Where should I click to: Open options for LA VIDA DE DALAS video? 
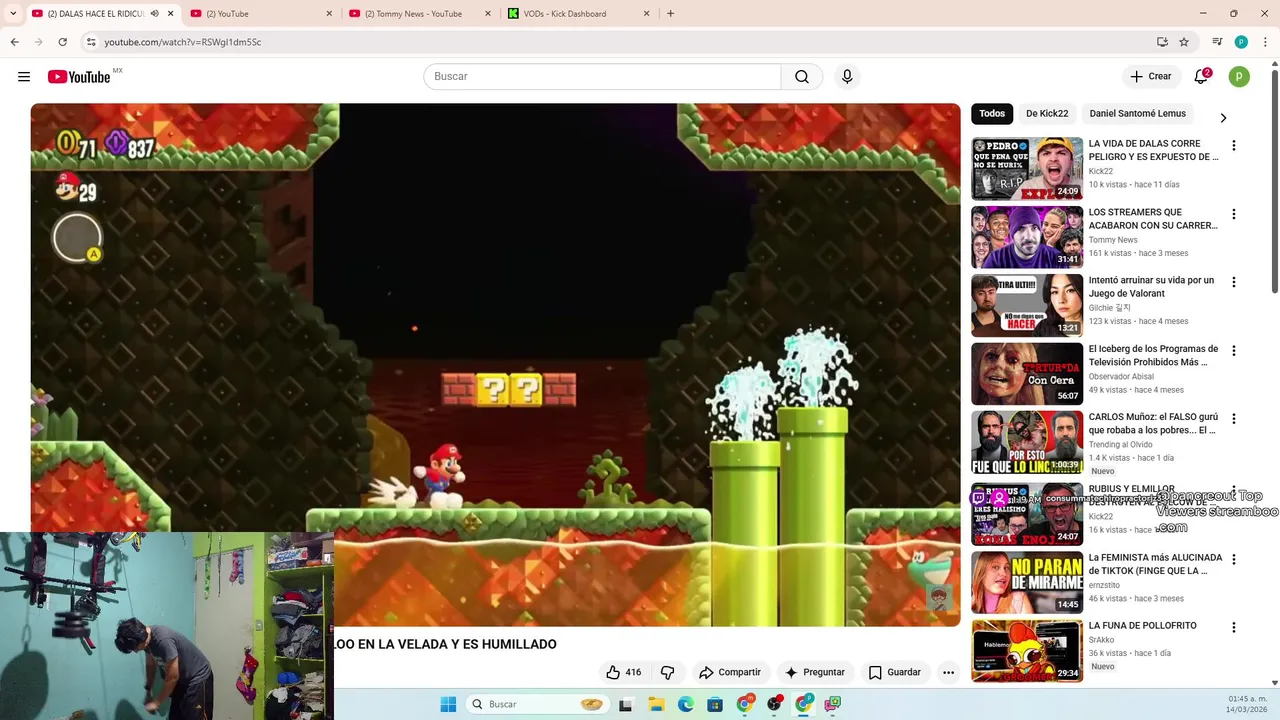(x=1233, y=146)
